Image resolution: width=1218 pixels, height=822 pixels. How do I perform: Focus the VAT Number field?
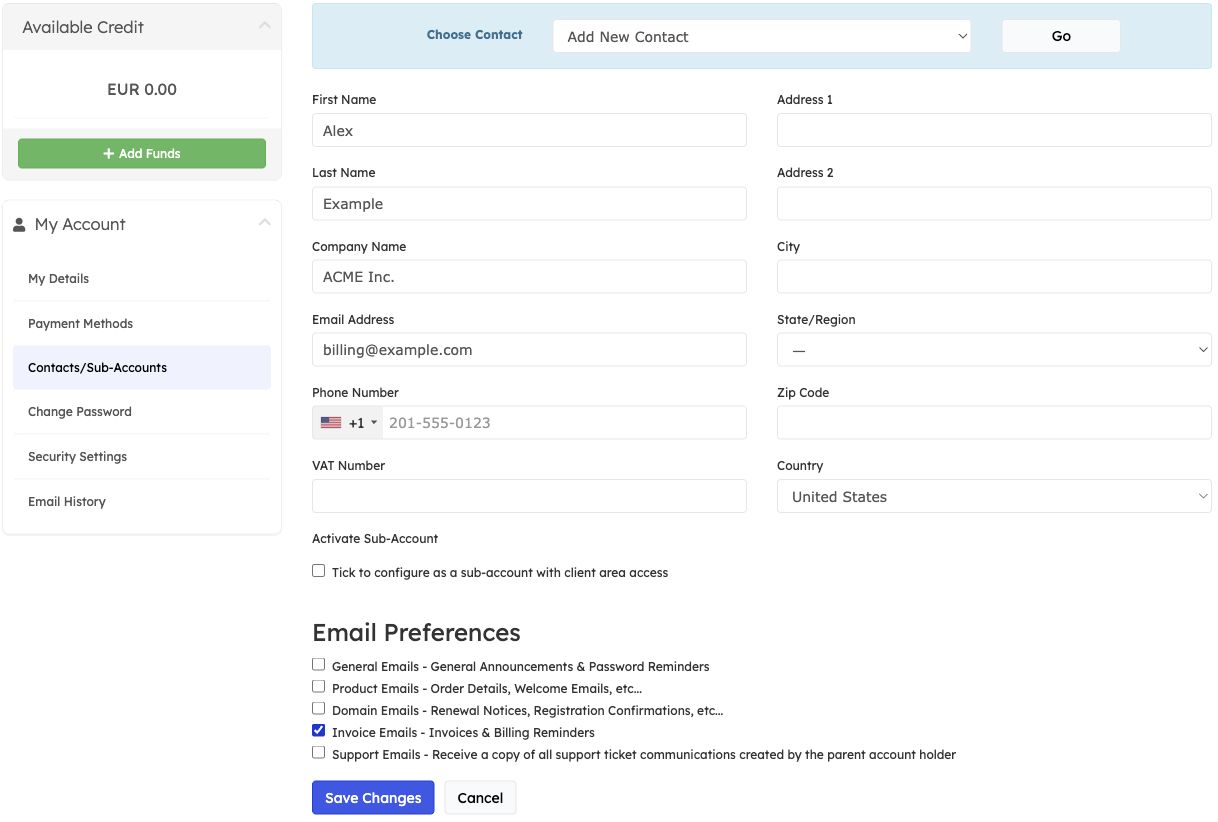pos(529,496)
